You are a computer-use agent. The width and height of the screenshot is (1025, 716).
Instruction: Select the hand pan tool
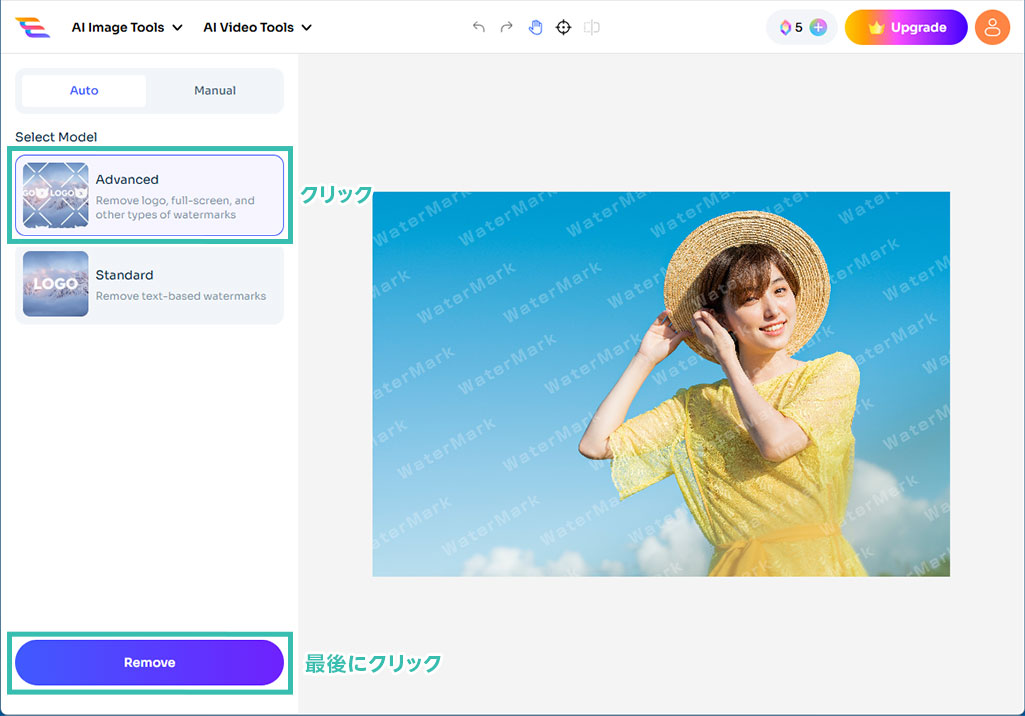[535, 27]
